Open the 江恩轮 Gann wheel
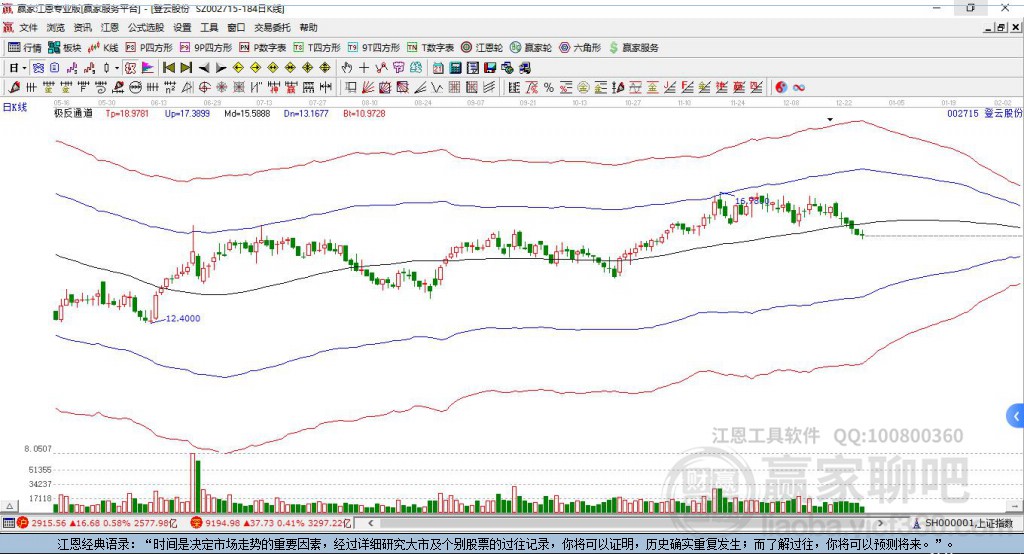This screenshot has width=1024, height=554. (x=482, y=48)
